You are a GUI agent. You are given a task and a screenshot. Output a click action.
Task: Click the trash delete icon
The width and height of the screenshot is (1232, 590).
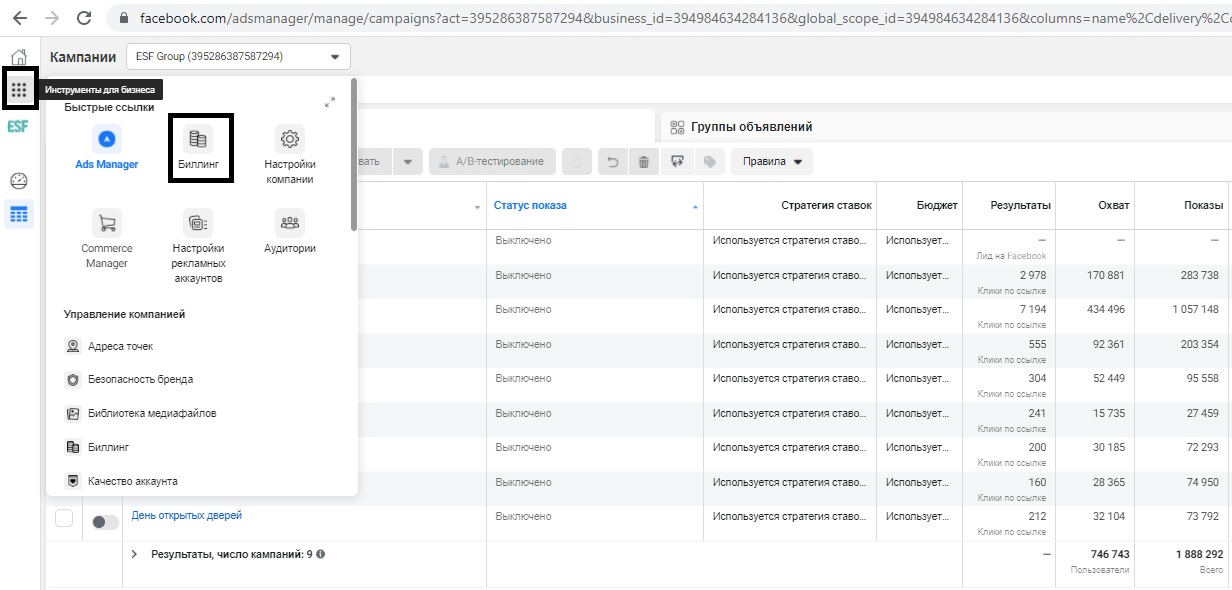pyautogui.click(x=644, y=161)
